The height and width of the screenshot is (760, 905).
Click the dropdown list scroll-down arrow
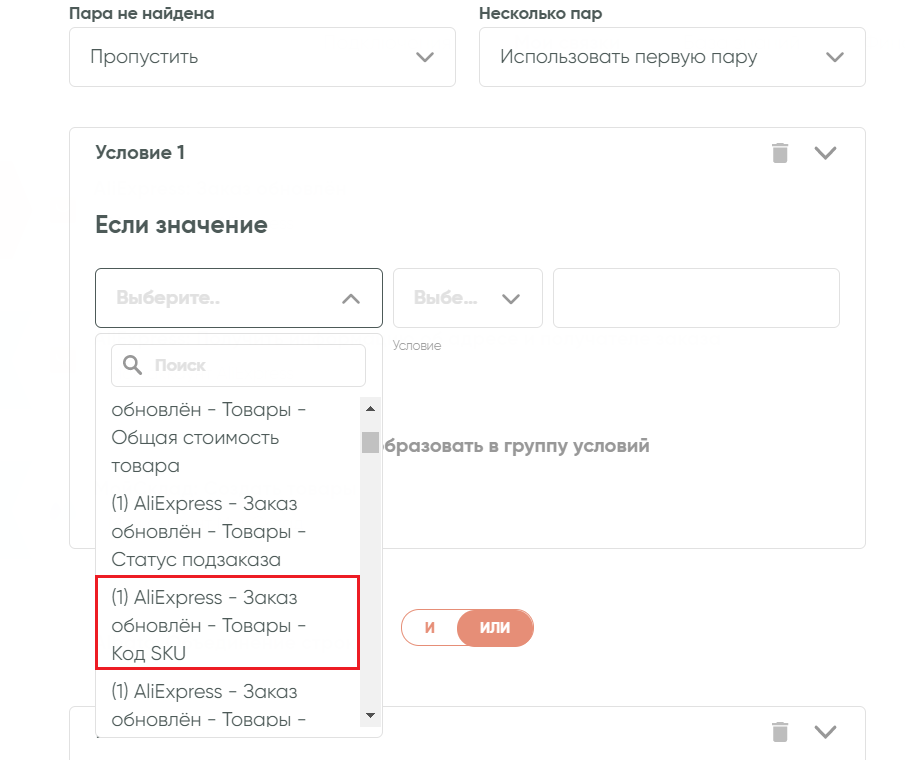point(370,715)
